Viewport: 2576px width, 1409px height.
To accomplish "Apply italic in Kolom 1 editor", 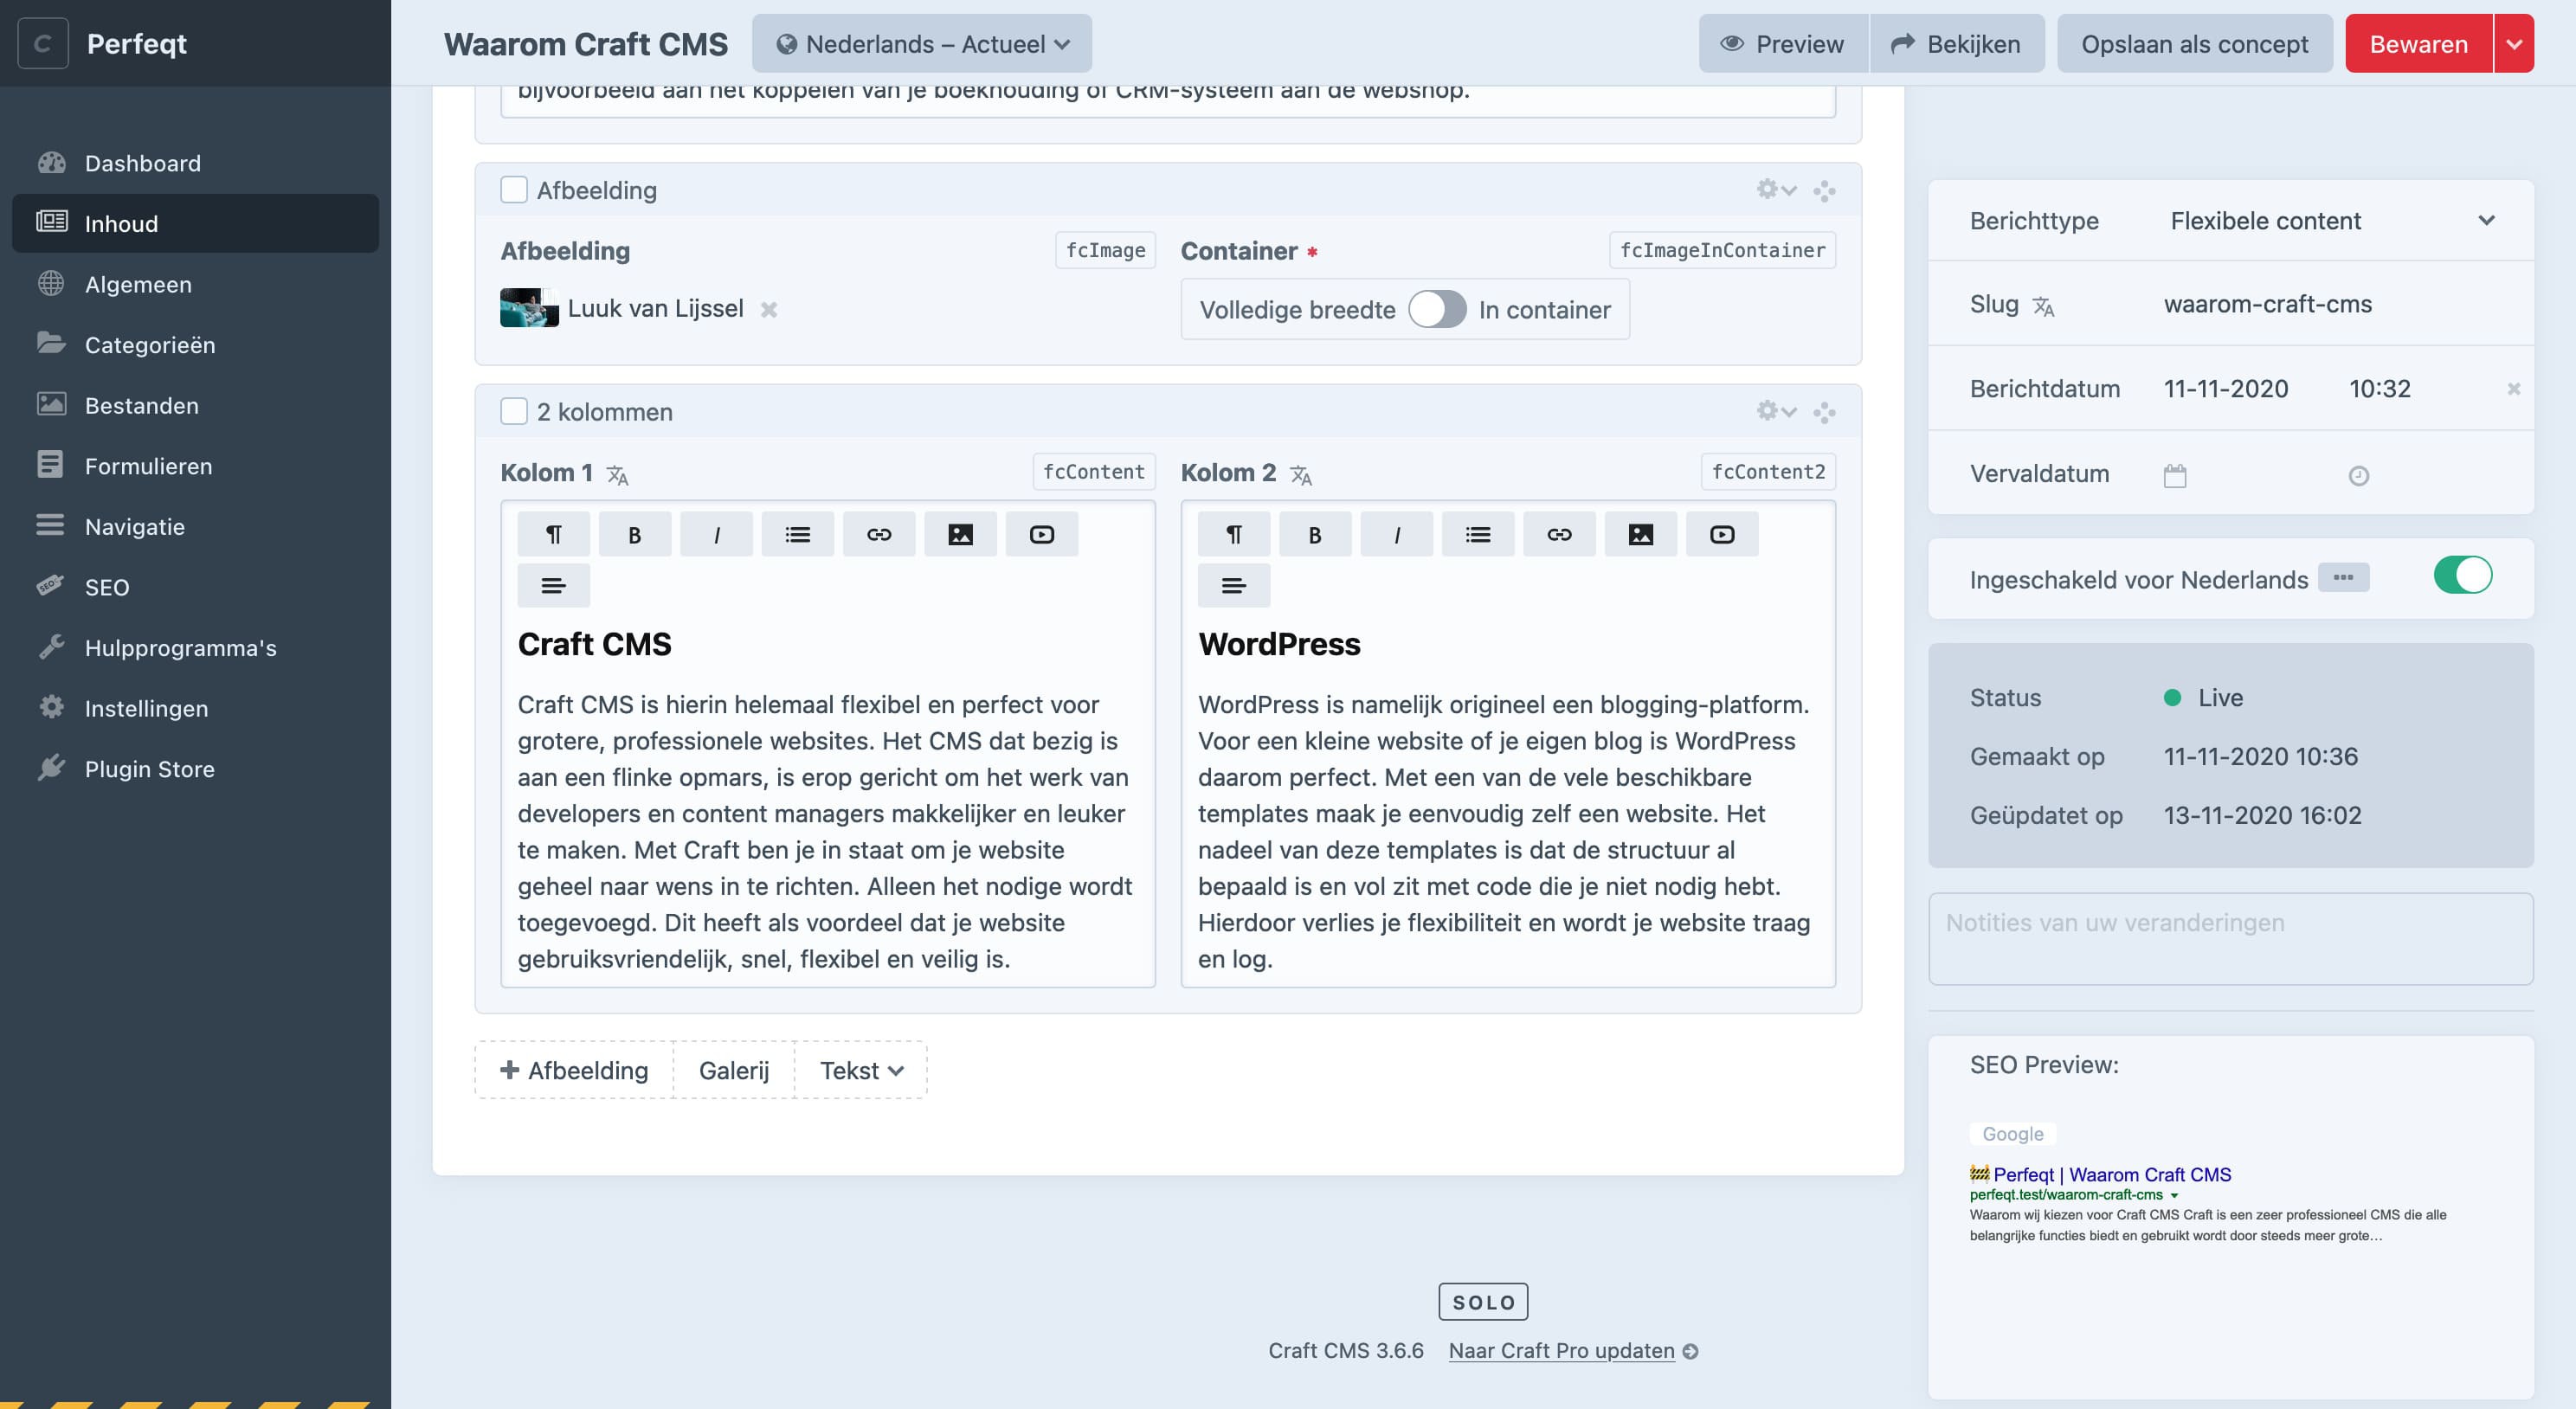I will [716, 534].
